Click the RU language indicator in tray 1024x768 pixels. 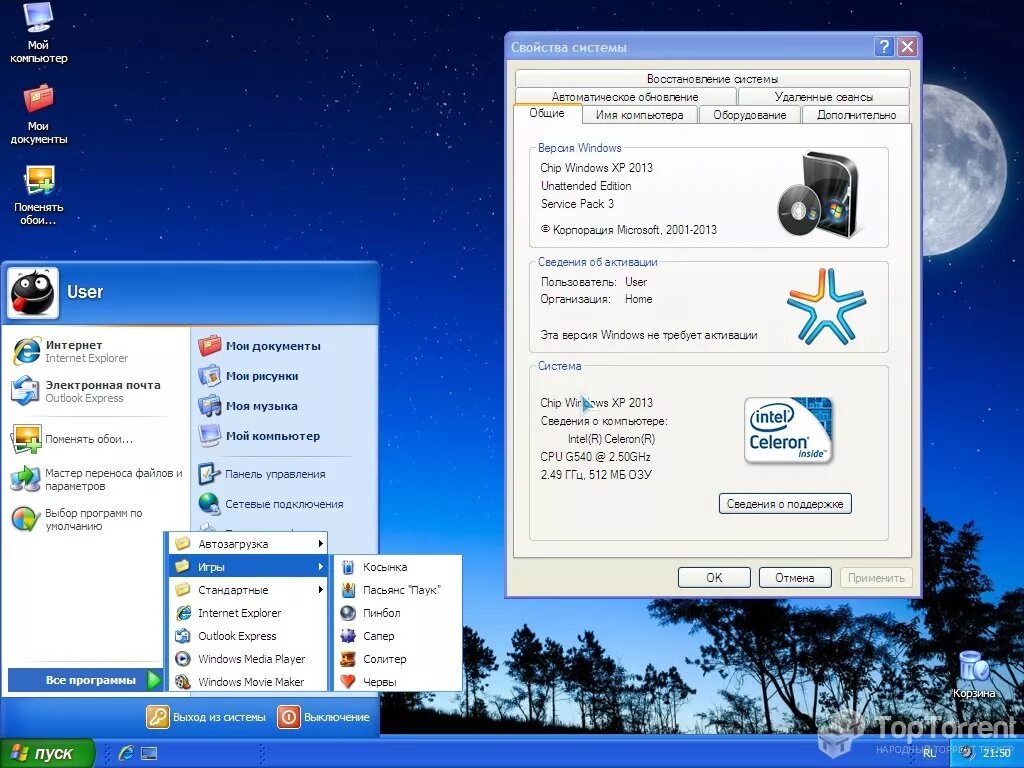(929, 754)
